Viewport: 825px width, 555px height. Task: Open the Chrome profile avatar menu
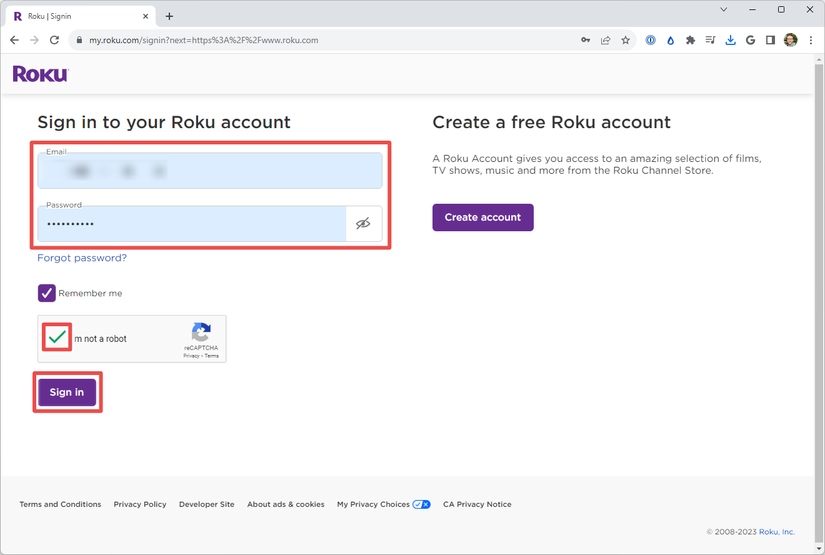pyautogui.click(x=790, y=40)
